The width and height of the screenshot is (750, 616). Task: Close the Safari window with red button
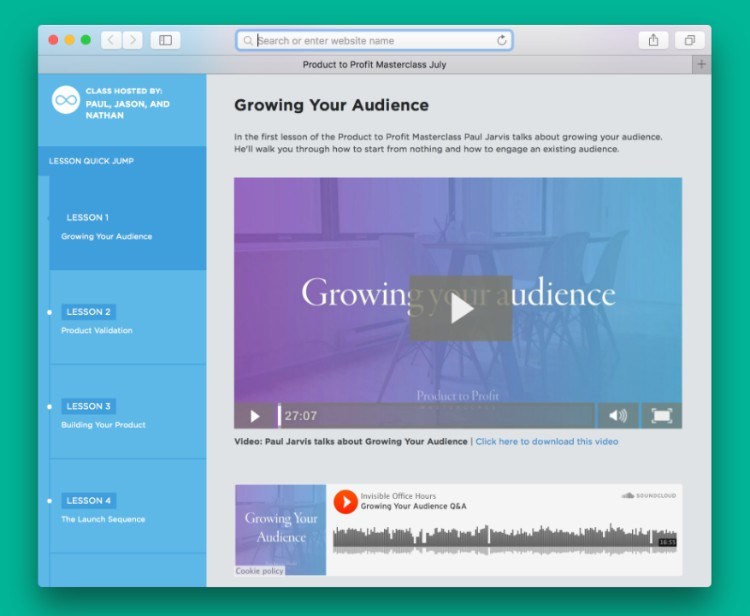click(x=54, y=40)
